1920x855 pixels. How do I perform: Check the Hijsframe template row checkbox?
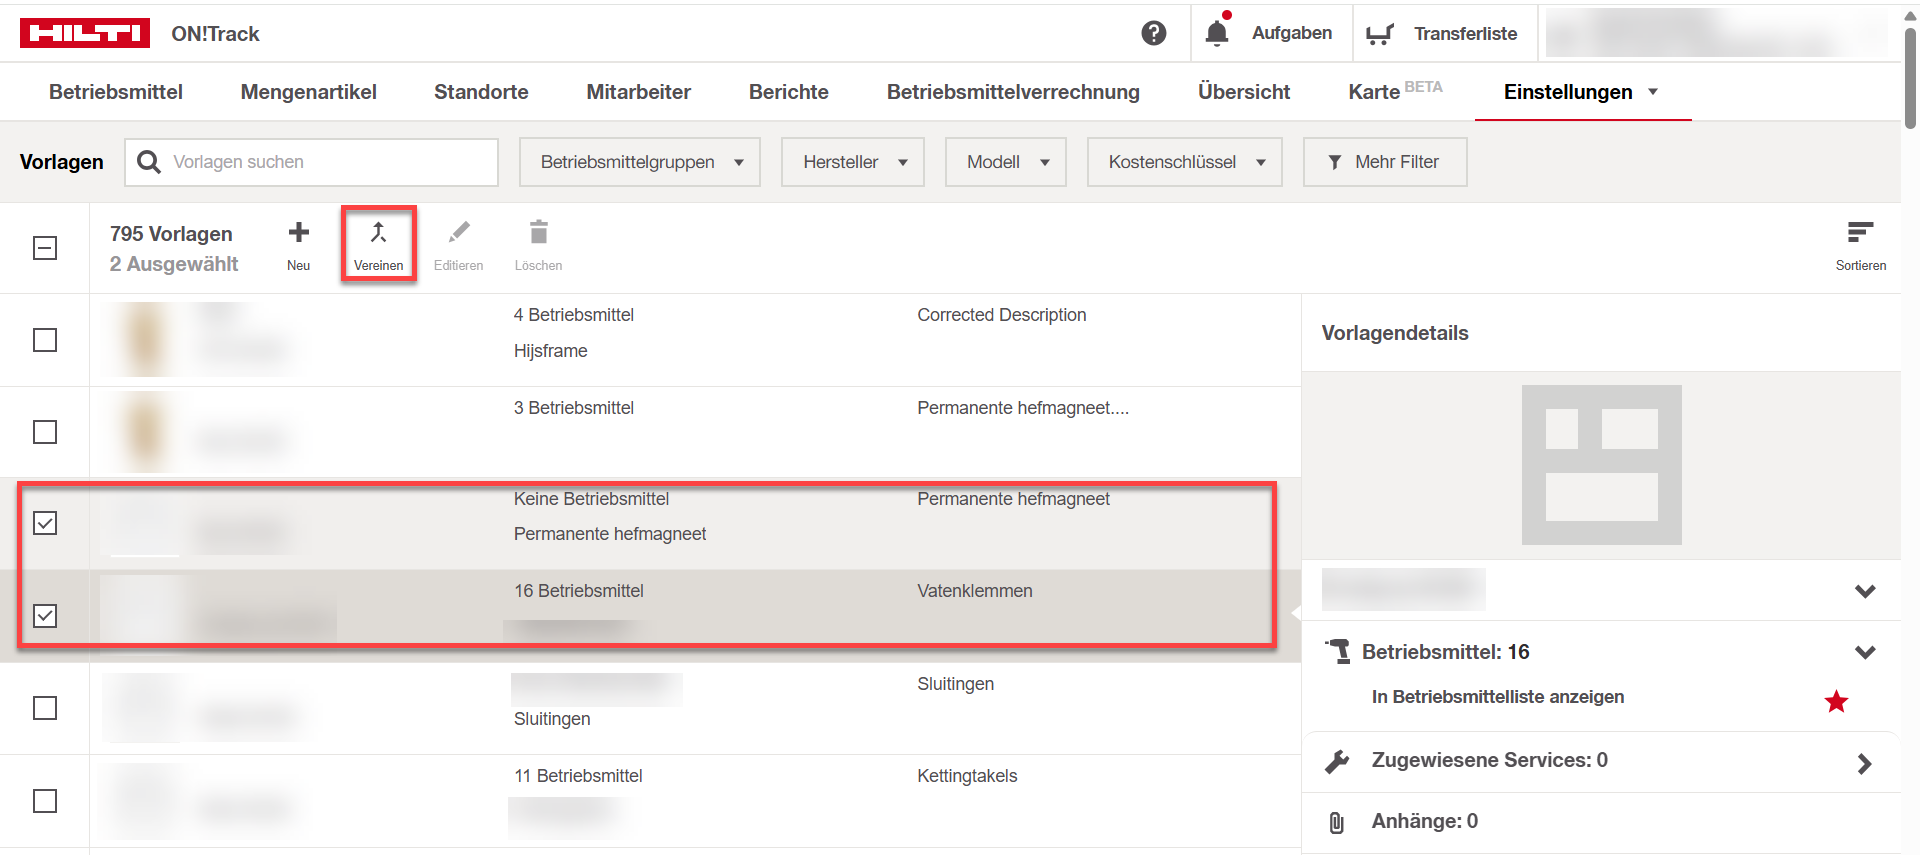(x=45, y=340)
